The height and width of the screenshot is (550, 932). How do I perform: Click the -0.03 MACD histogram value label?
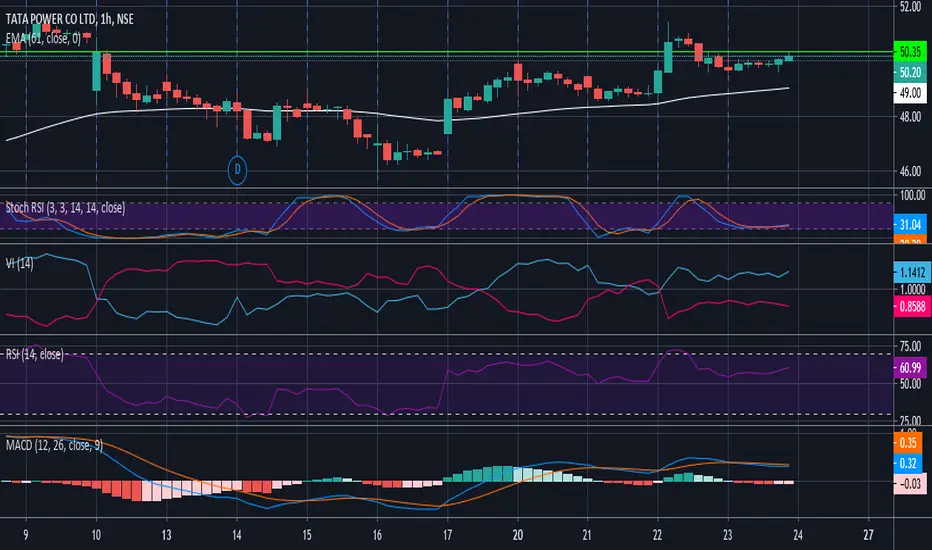(x=910, y=484)
